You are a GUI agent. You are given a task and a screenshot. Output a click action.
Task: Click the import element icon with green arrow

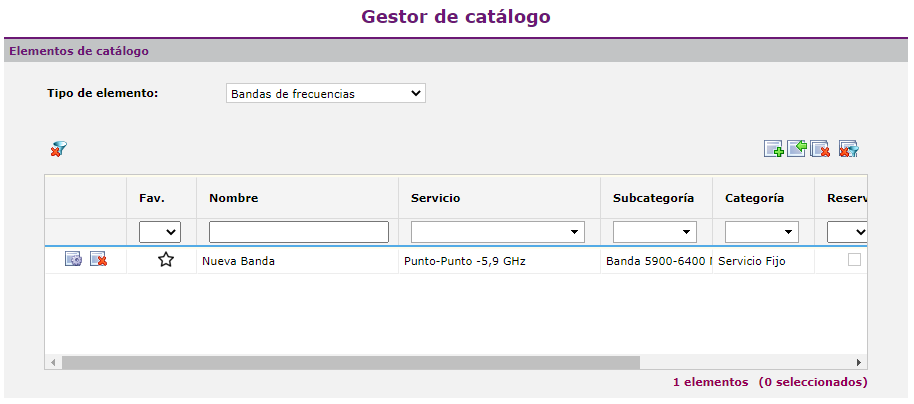pos(797,149)
